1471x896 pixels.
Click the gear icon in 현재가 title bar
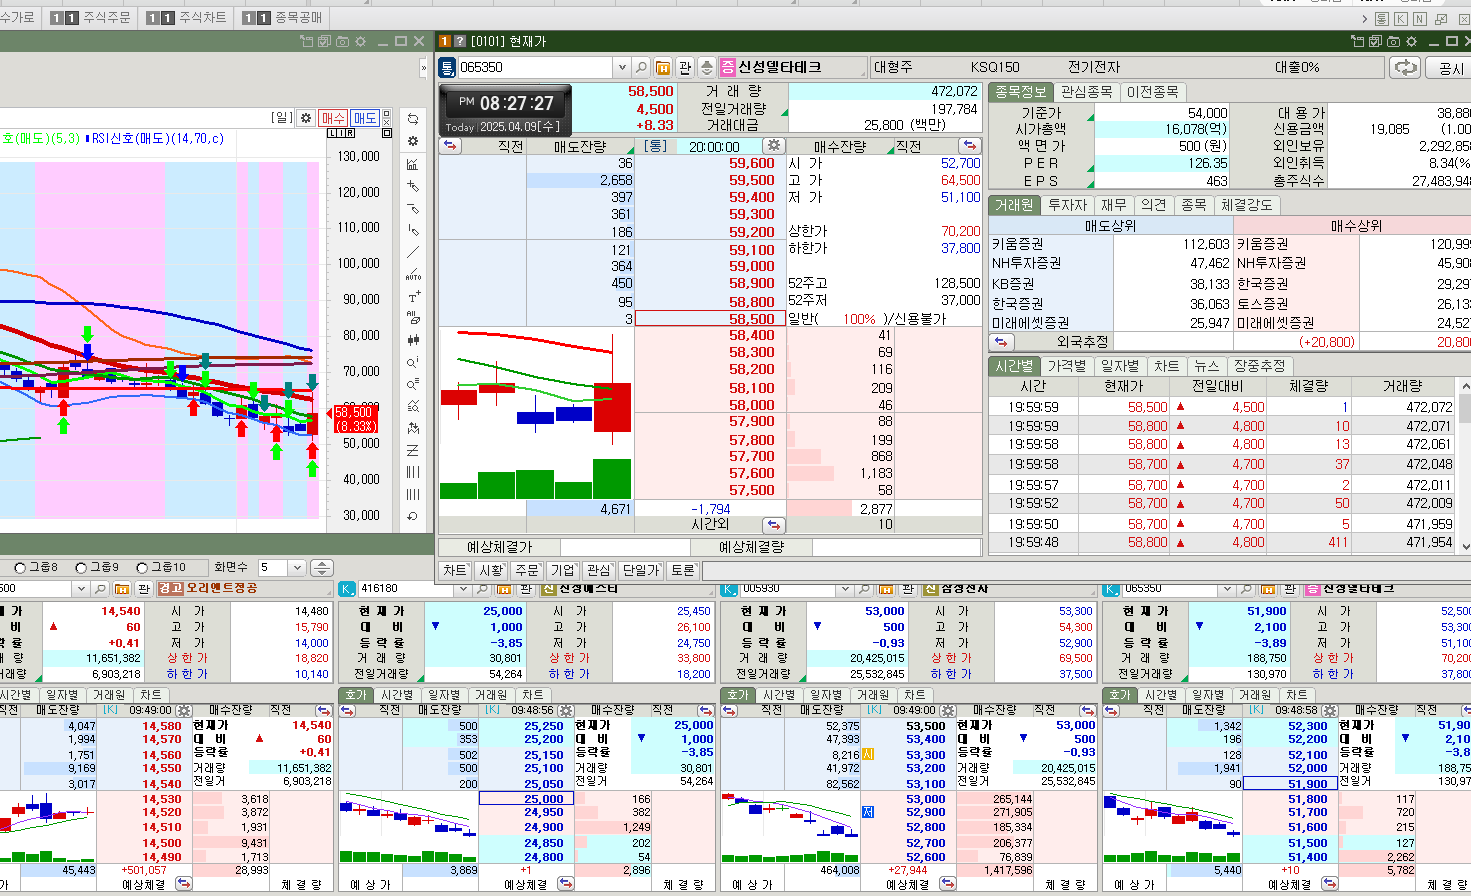[x=1411, y=41]
